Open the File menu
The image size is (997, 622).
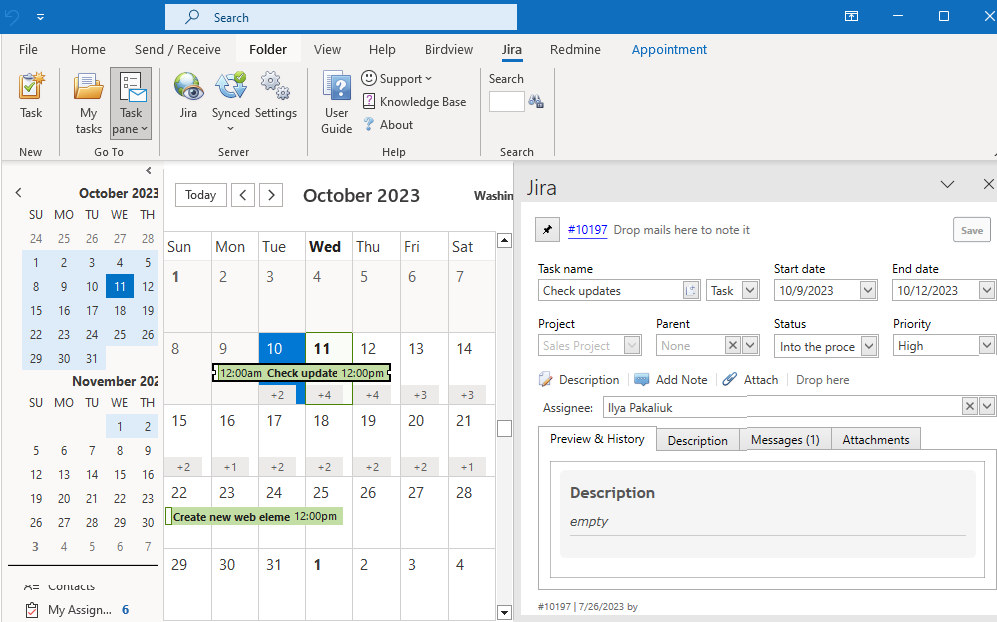28,49
